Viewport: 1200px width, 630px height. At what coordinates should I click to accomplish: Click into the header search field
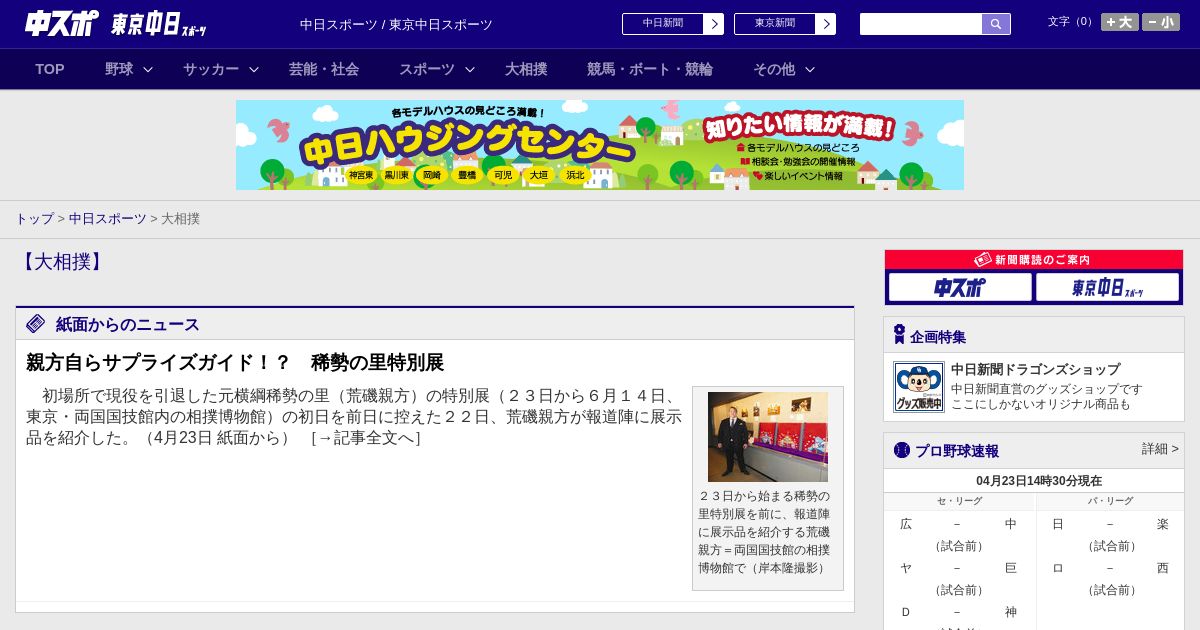coord(921,24)
